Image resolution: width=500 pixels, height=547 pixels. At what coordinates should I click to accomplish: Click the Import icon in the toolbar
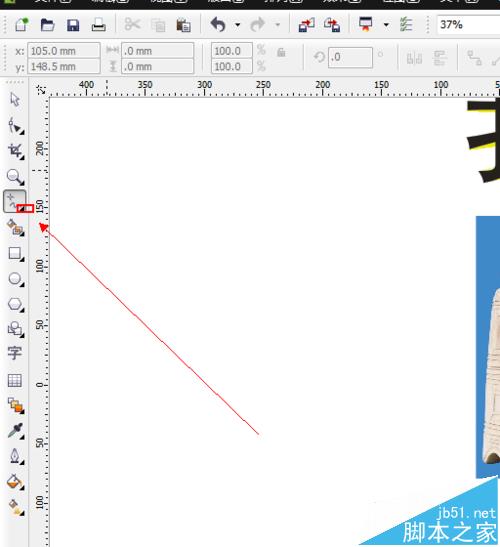click(306, 25)
